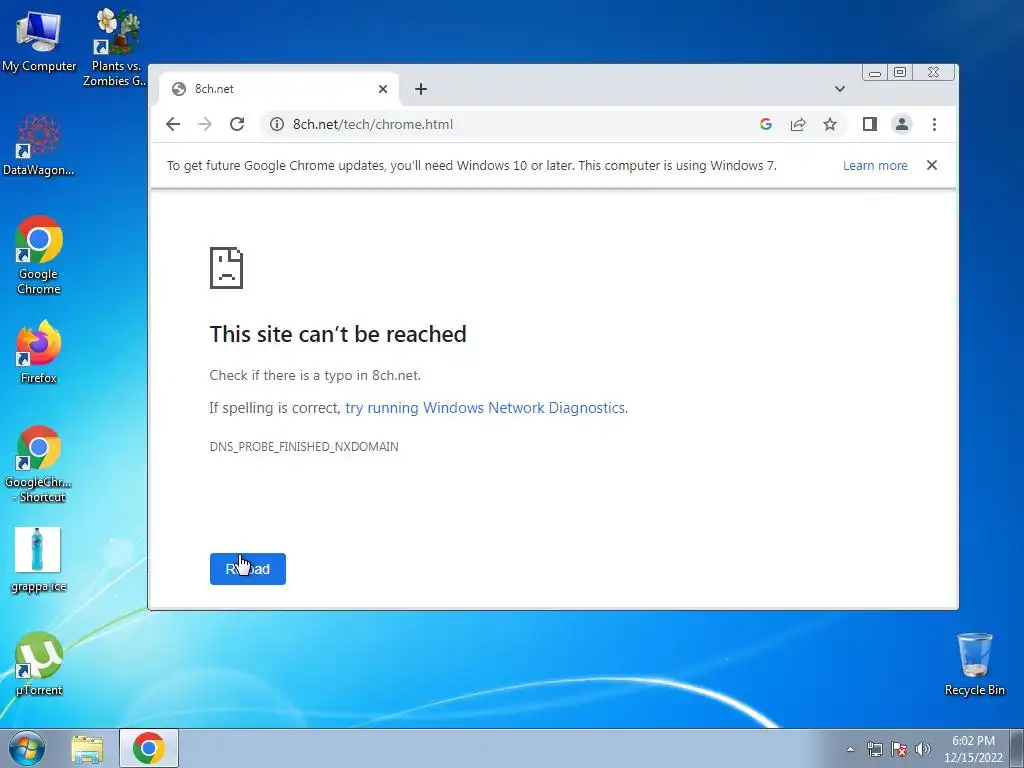1024x768 pixels.
Task: Open the Learn more link
Action: tap(875, 166)
